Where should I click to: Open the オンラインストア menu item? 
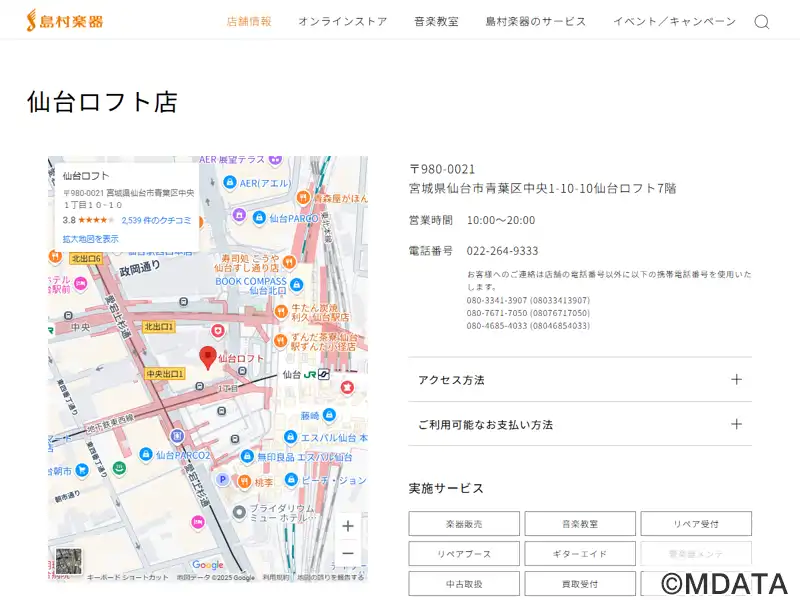pos(343,21)
